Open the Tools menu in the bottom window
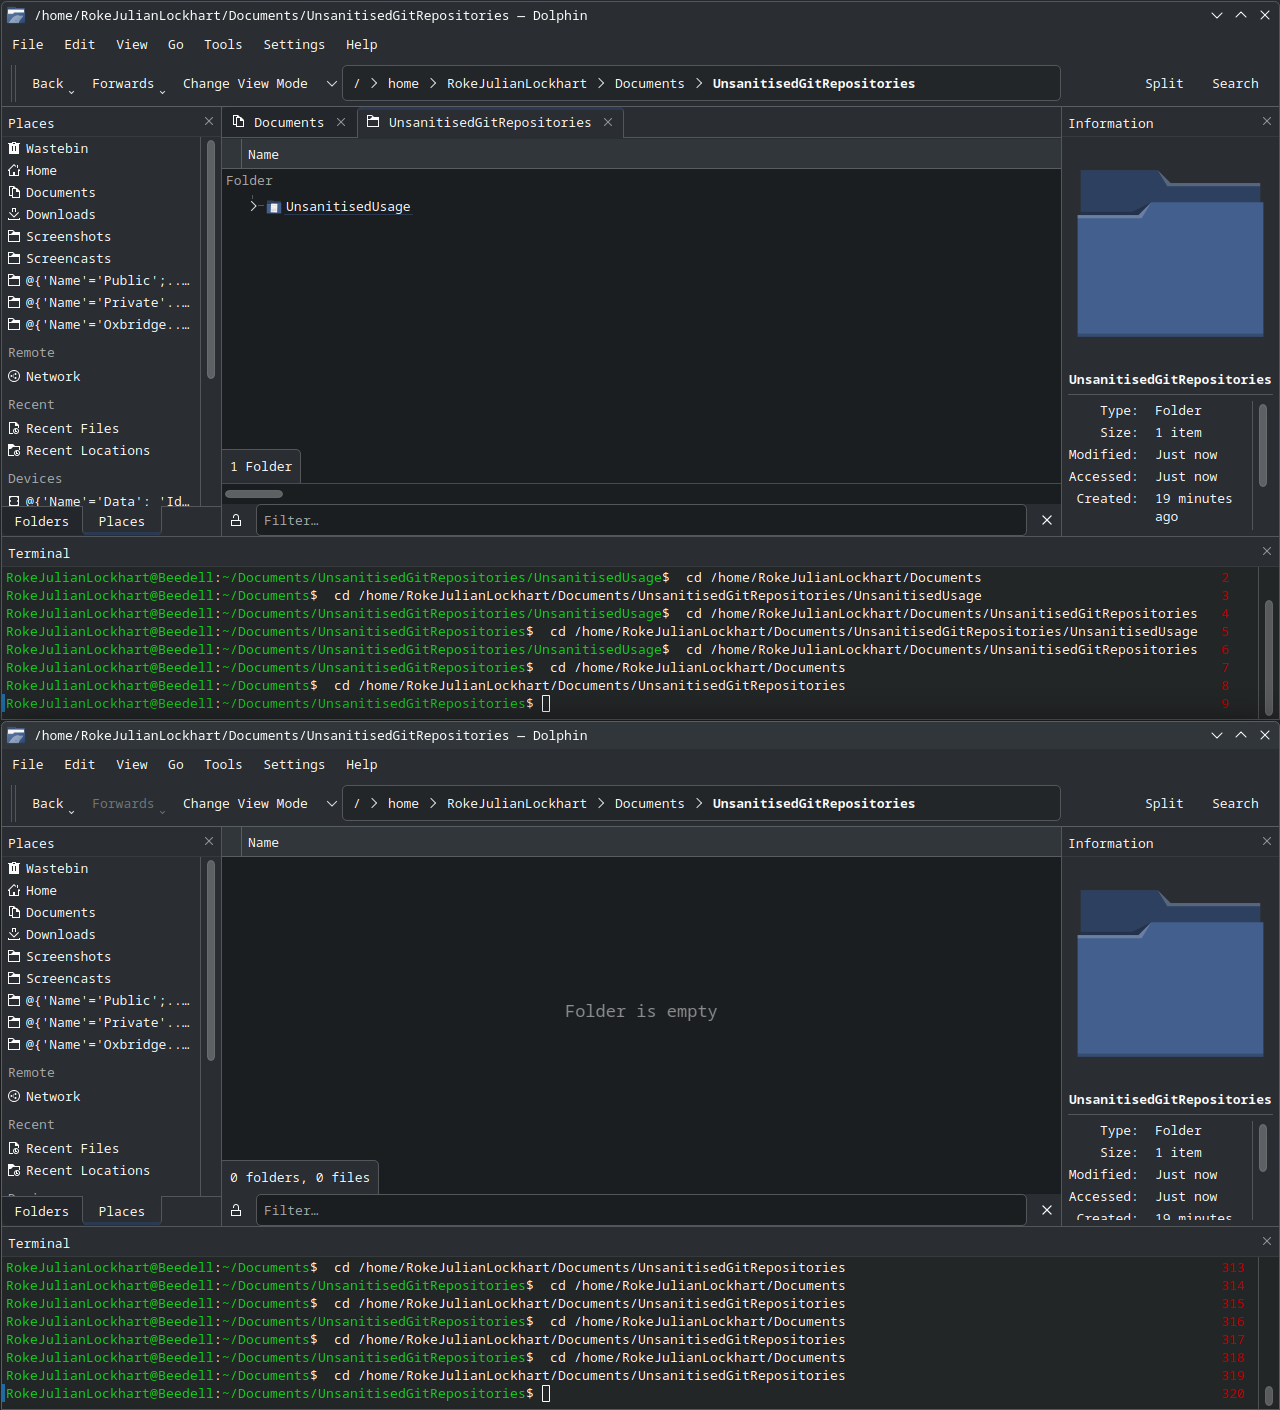This screenshot has width=1280, height=1410. click(222, 764)
